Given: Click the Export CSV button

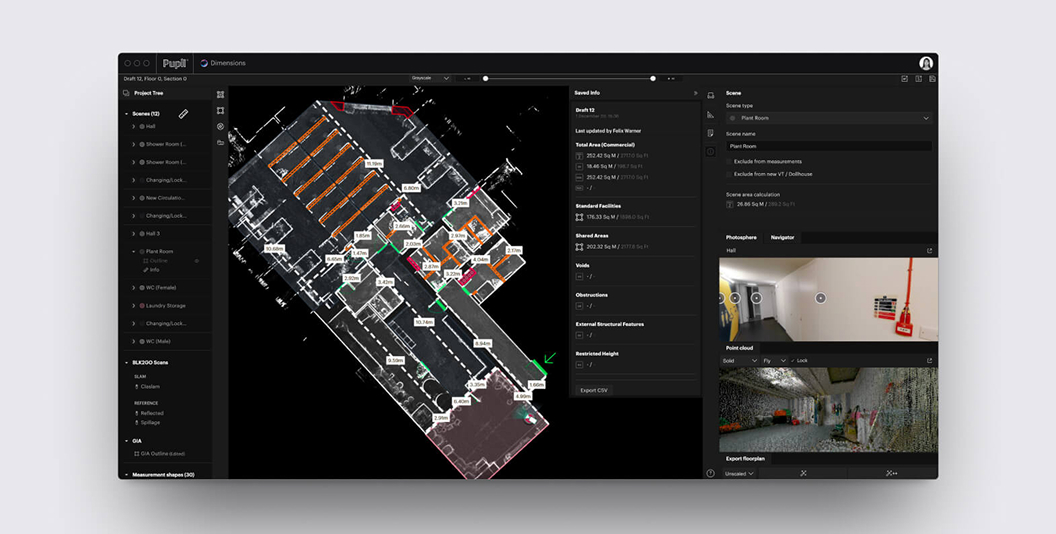Looking at the screenshot, I should [x=594, y=390].
